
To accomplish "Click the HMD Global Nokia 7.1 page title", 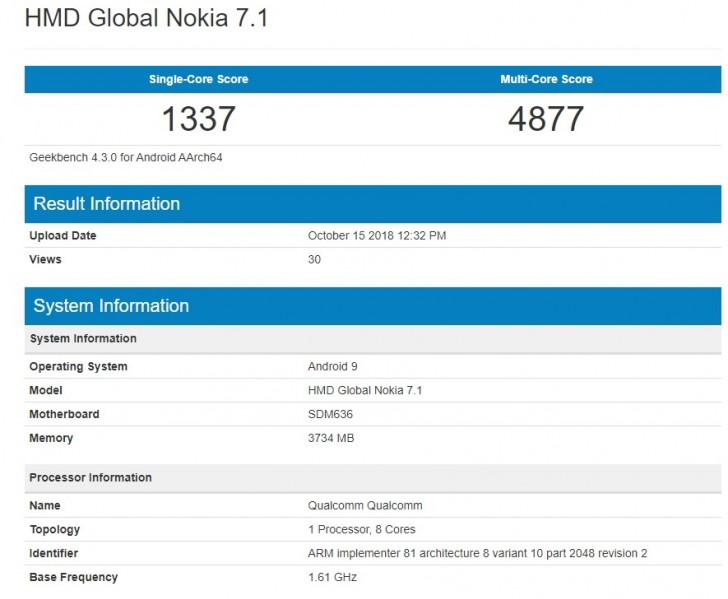I will 145,18.
